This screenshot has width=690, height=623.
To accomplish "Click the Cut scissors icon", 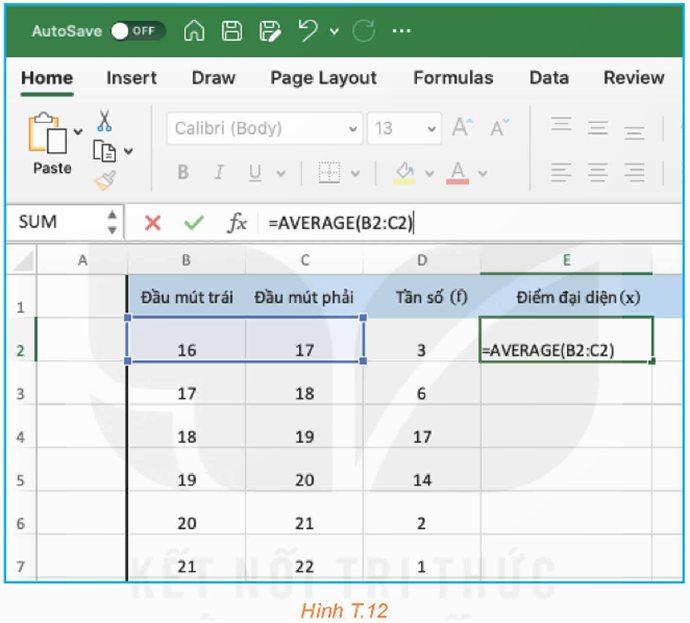I will point(104,121).
